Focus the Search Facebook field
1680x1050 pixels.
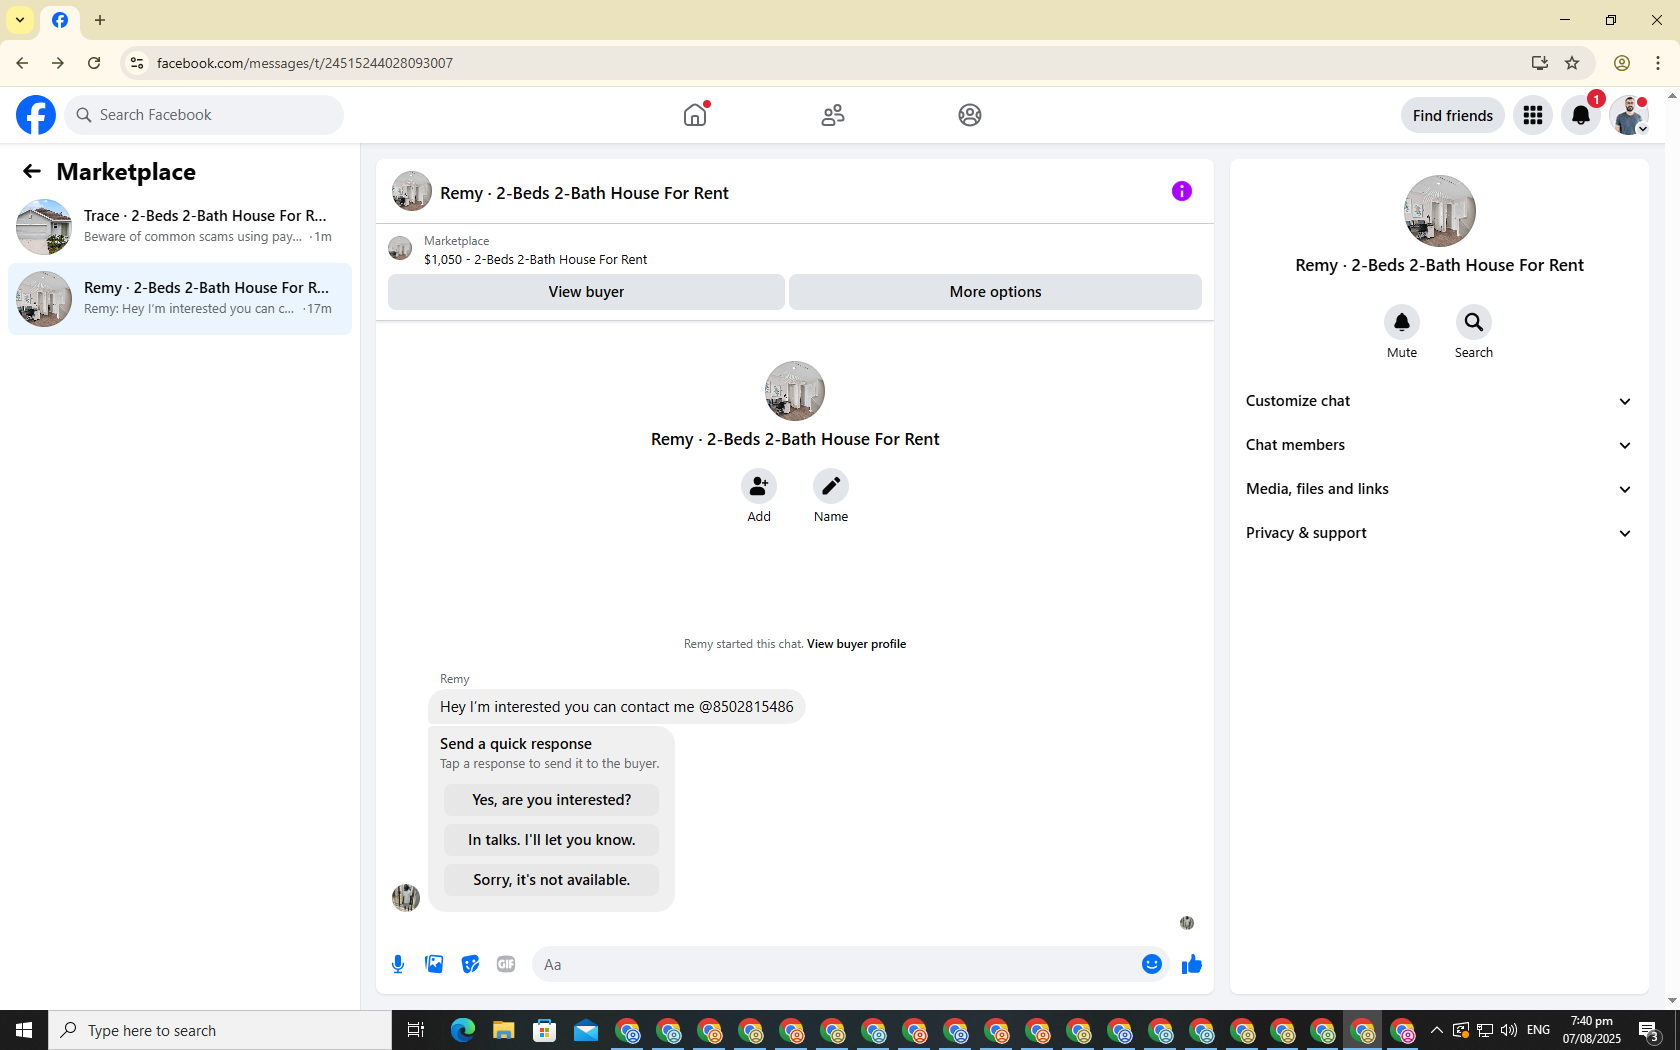[204, 115]
